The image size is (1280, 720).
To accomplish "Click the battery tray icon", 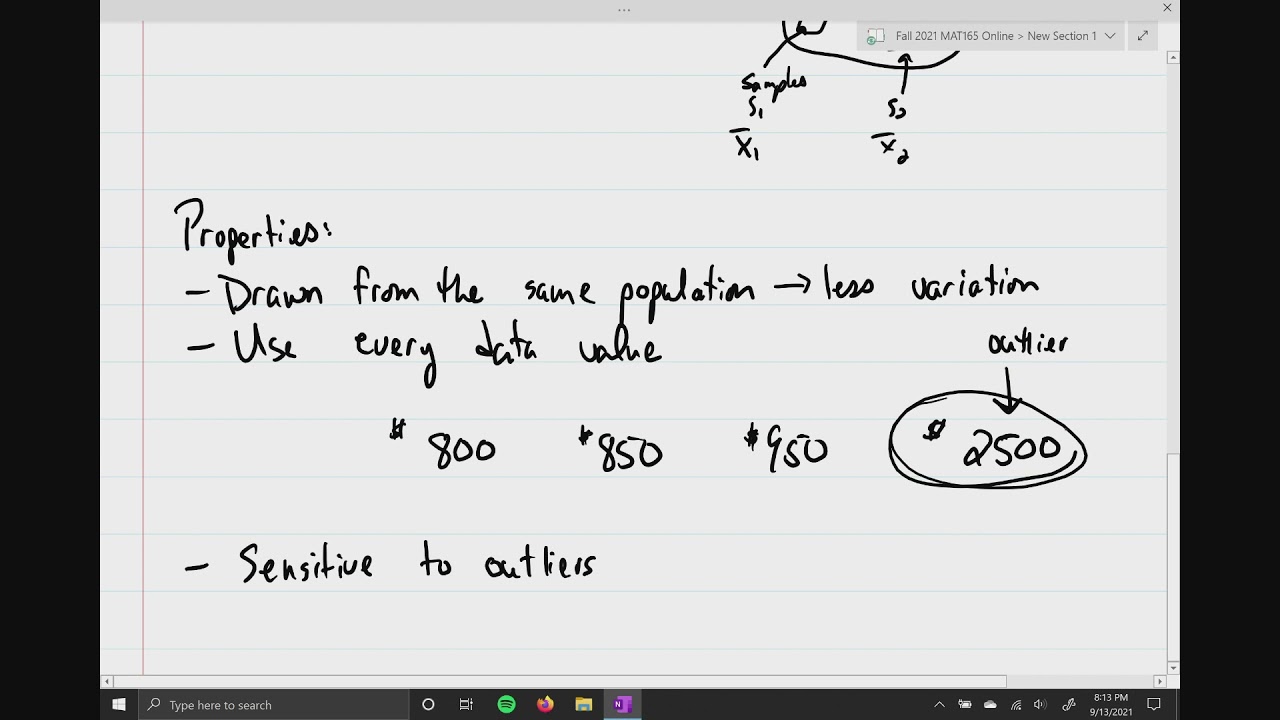I will tap(965, 705).
